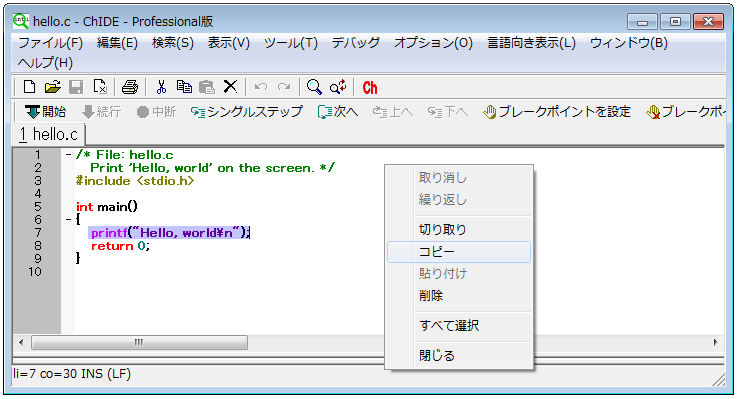Click the 続行 continue button
The width and height of the screenshot is (738, 399).
pyautogui.click(x=102, y=112)
